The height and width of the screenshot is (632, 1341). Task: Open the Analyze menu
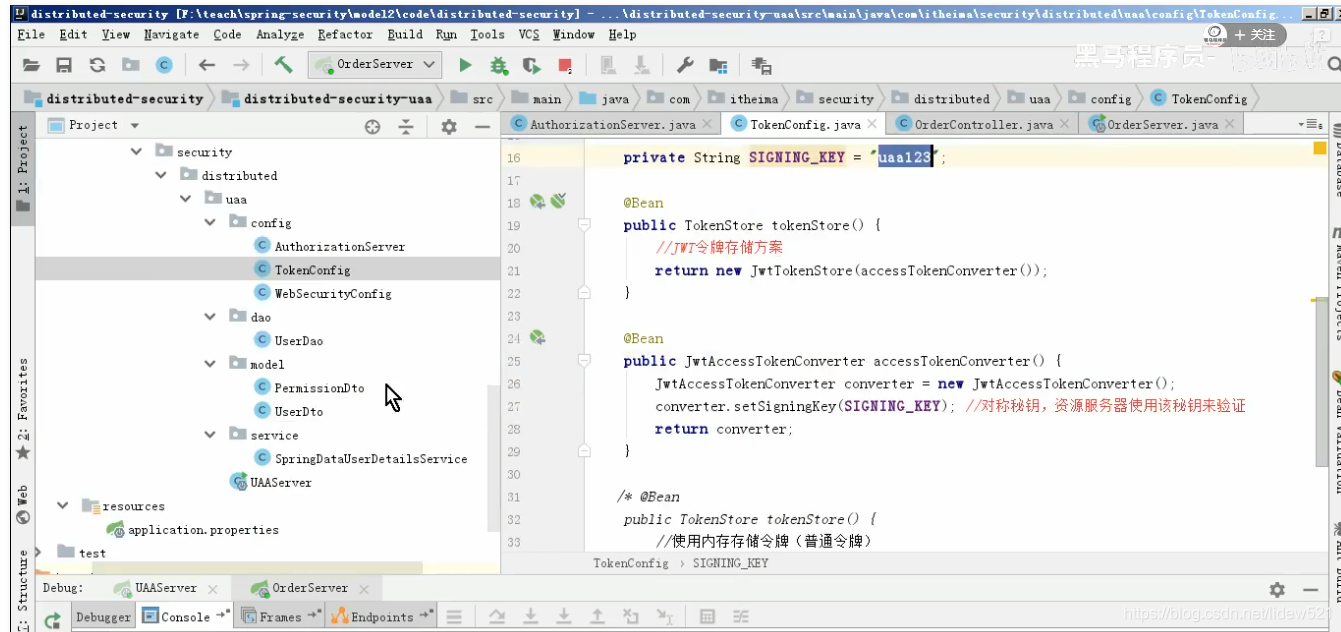[280, 34]
